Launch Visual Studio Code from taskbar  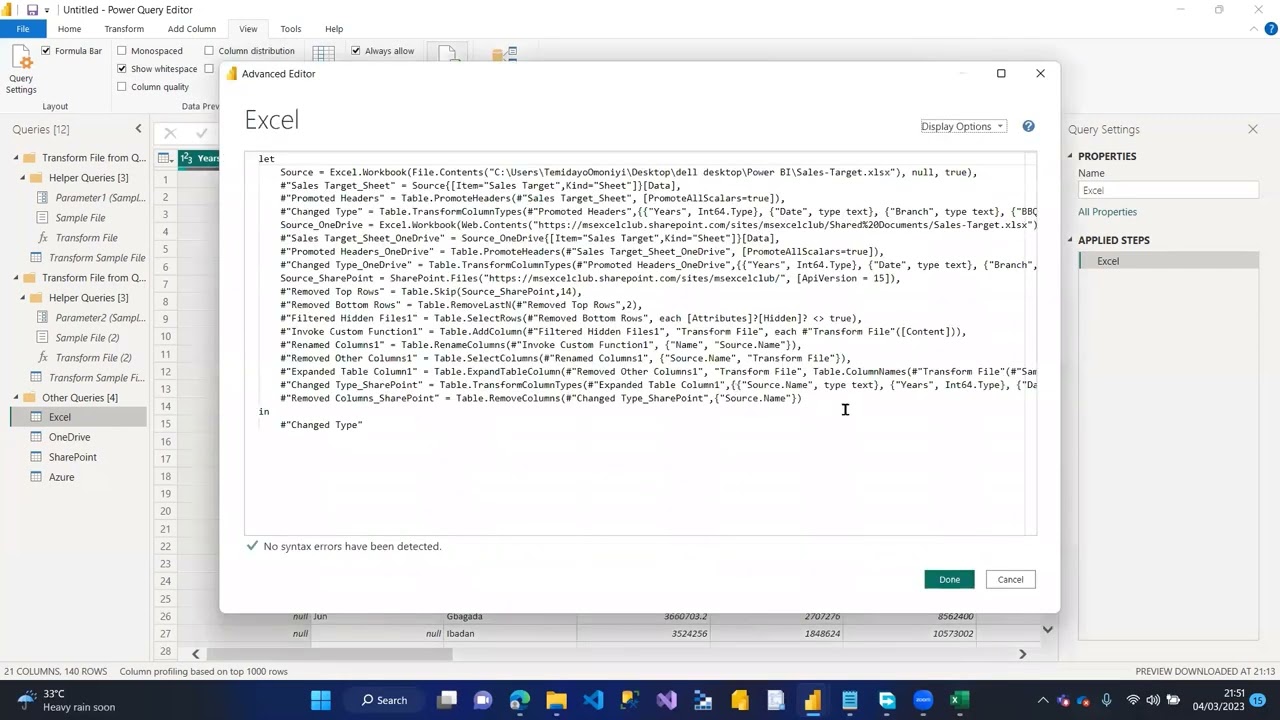coord(593,700)
